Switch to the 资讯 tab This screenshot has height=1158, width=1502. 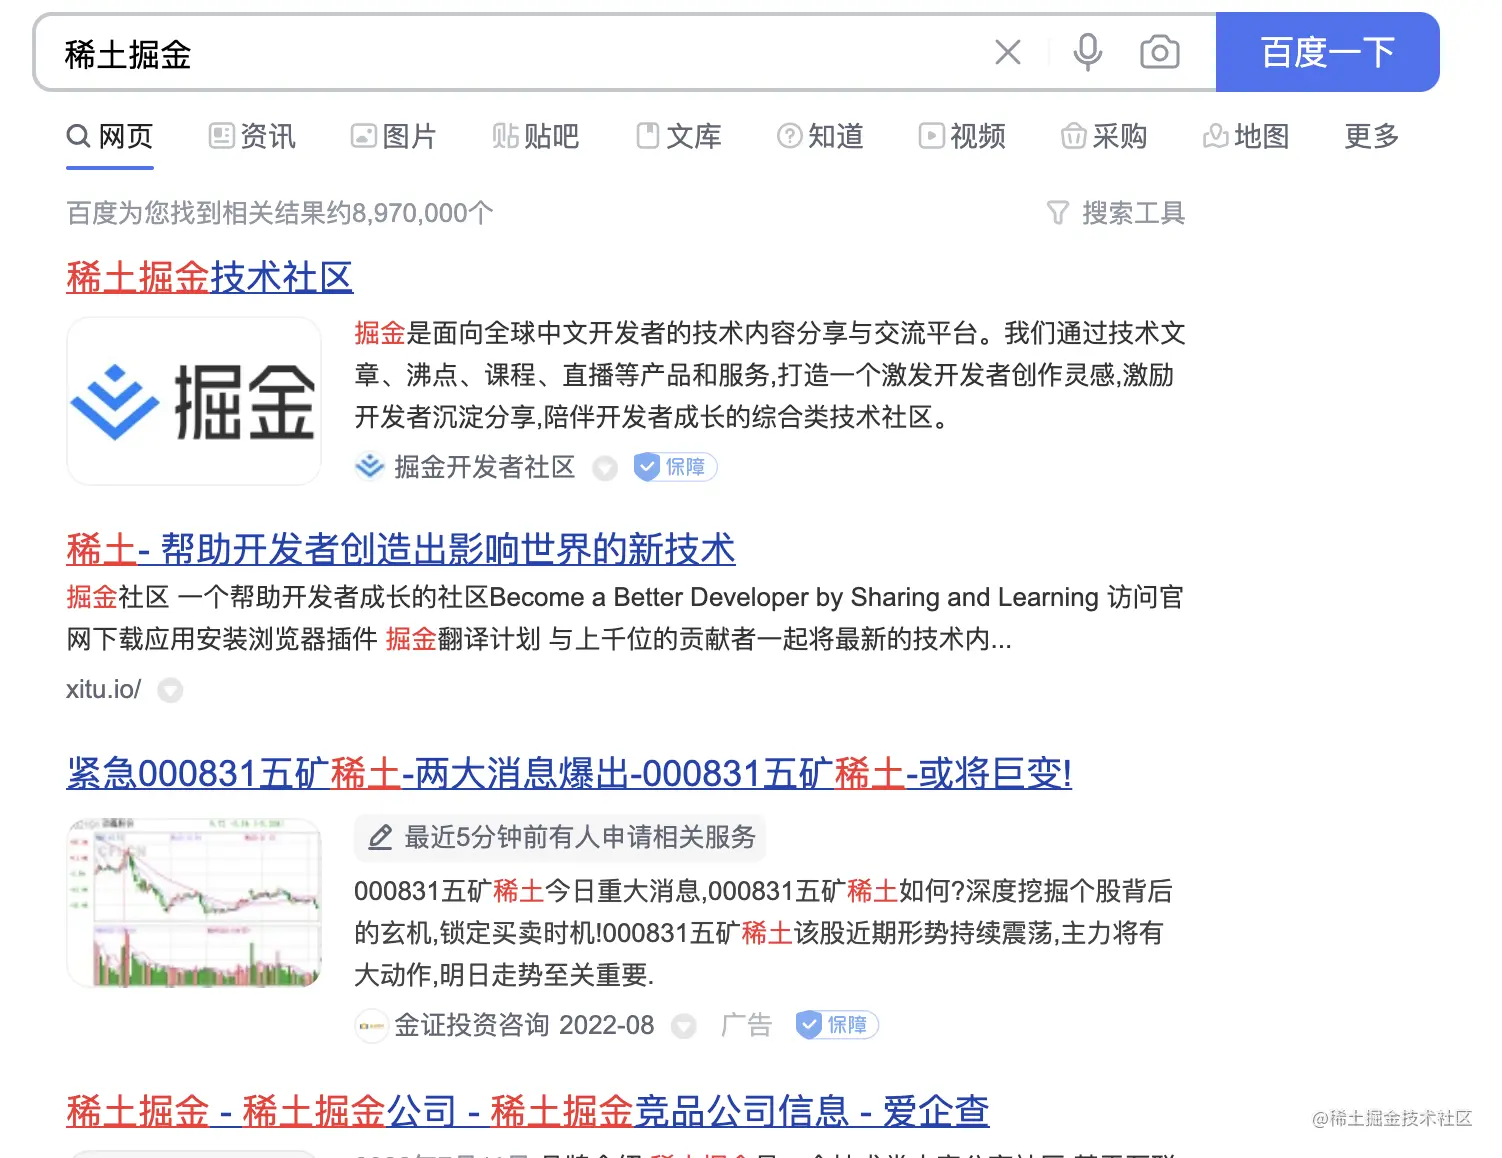(252, 136)
